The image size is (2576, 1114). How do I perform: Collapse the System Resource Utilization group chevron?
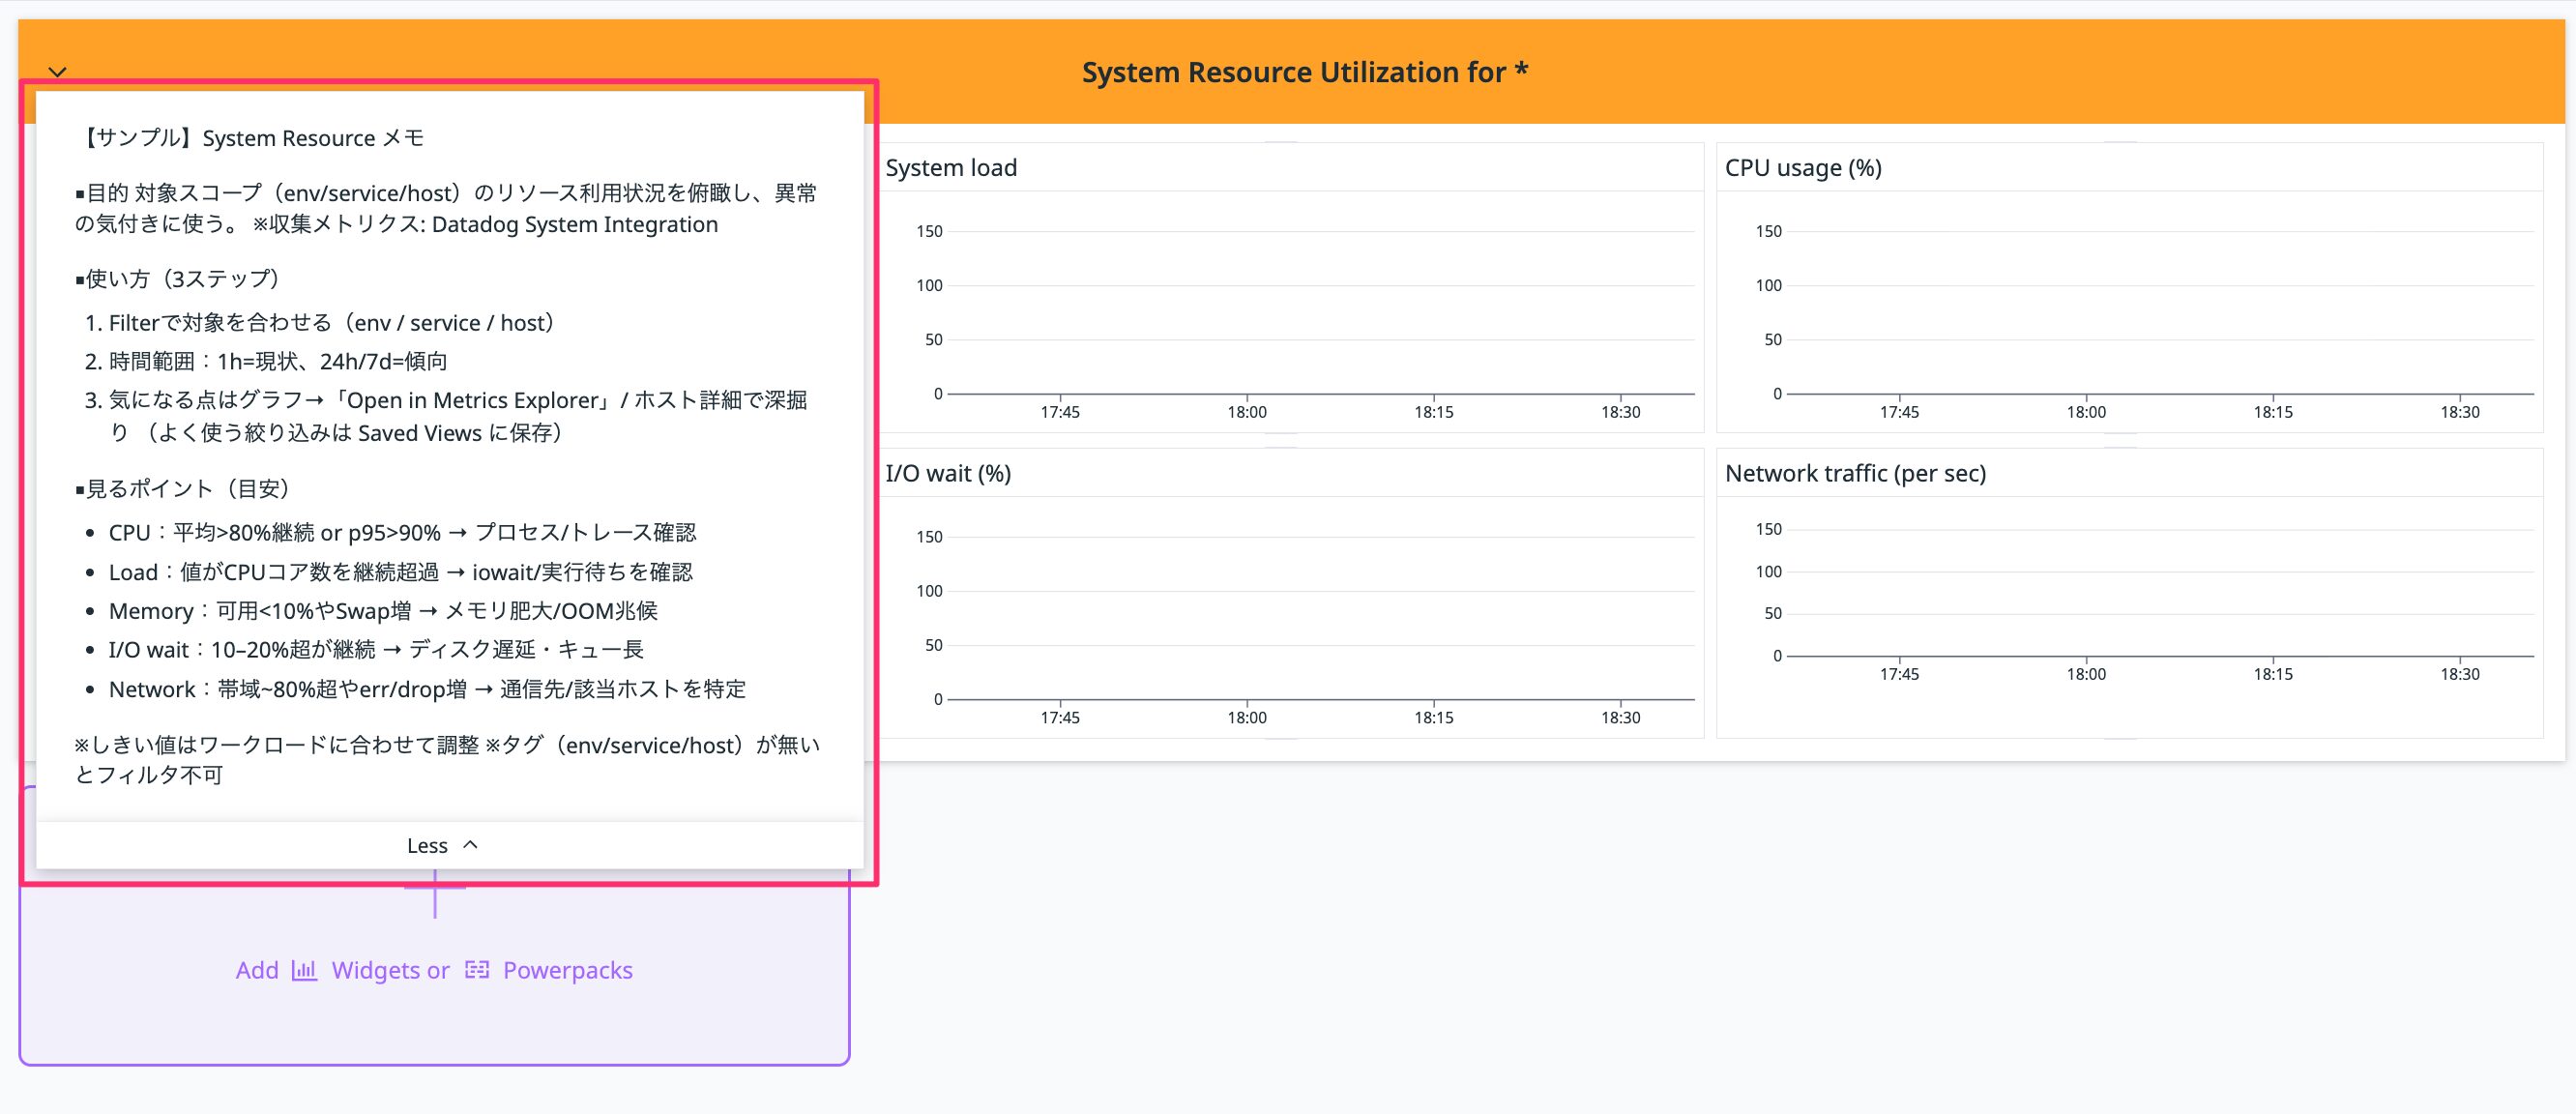point(58,71)
